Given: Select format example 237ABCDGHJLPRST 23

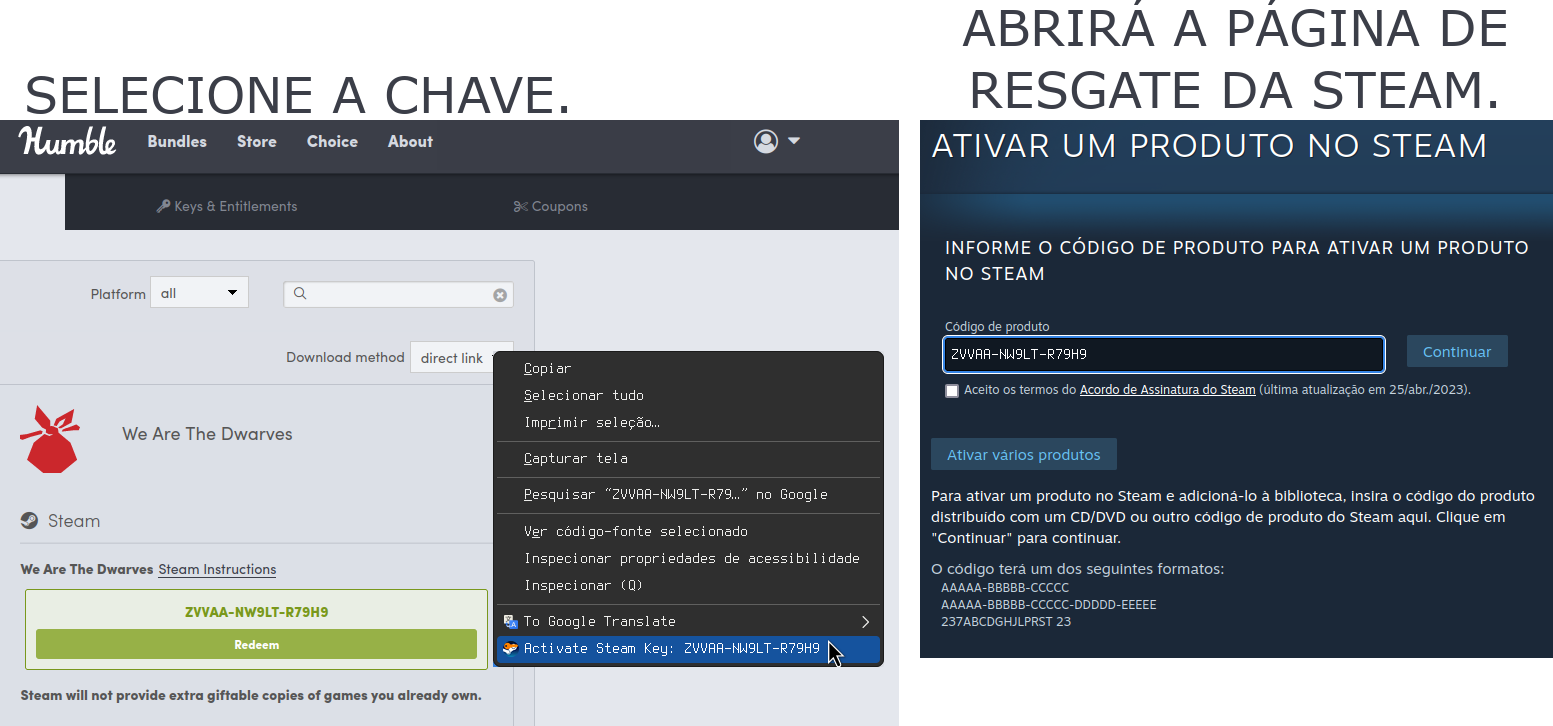Looking at the screenshot, I should [x=1006, y=621].
